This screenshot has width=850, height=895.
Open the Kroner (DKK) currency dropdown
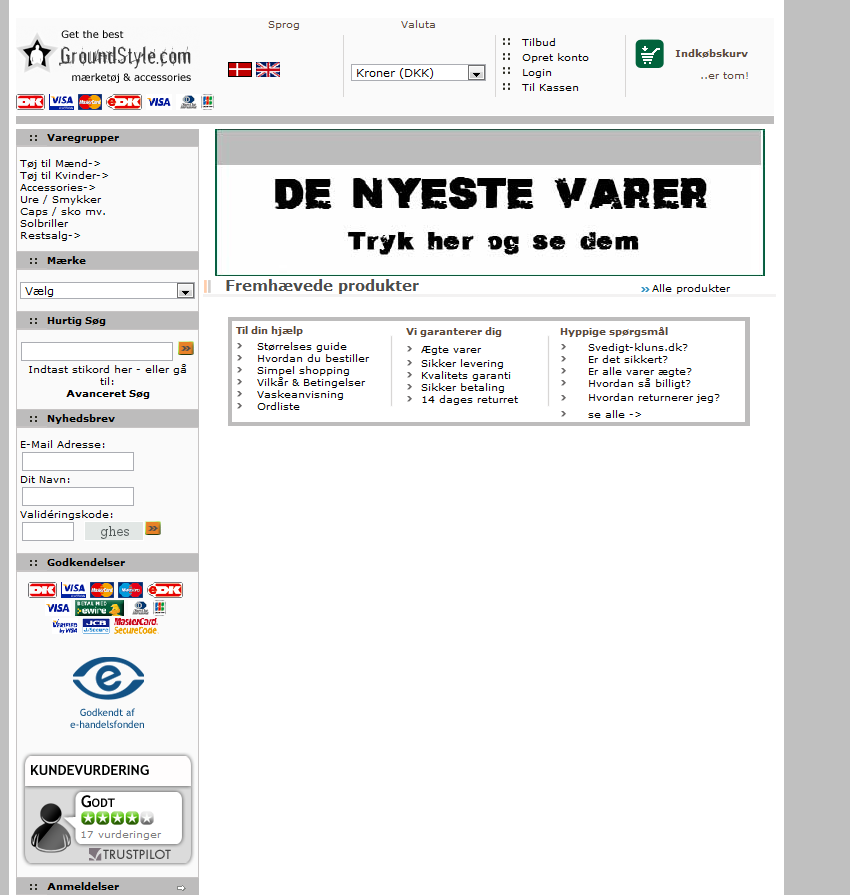coord(418,73)
